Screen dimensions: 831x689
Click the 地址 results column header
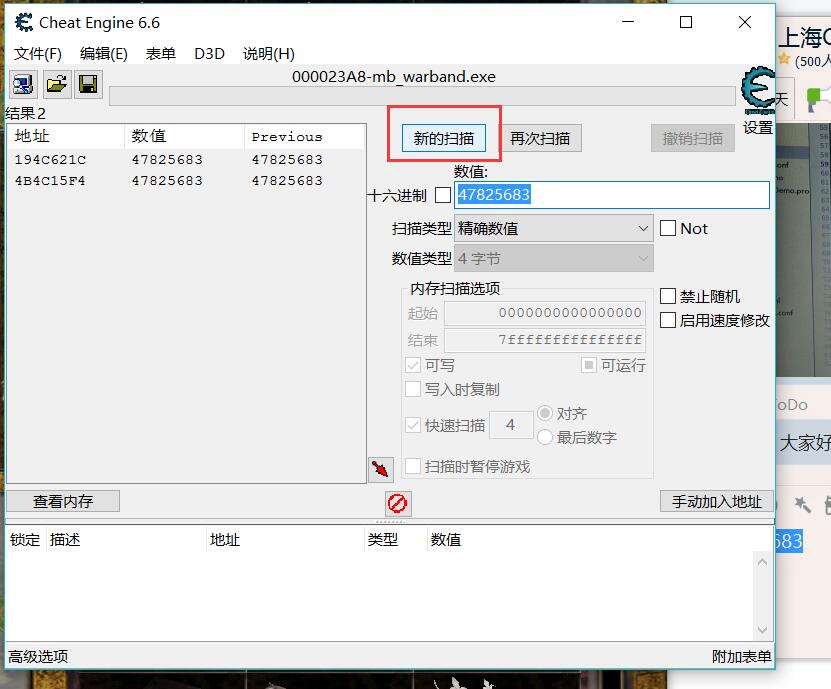pos(66,136)
